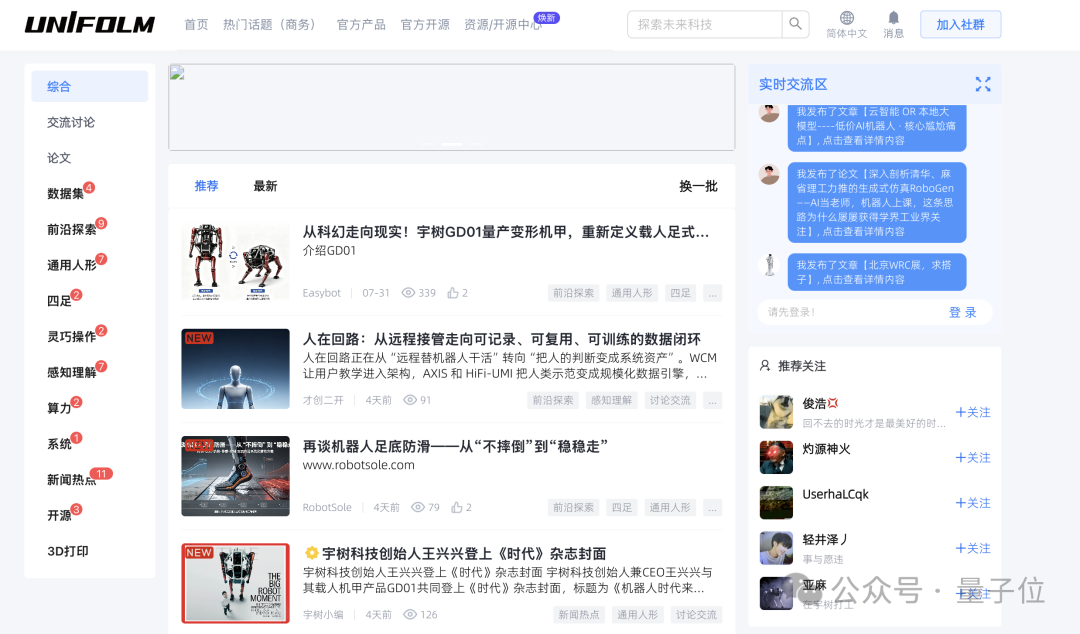The image size is (1080, 634).
Task: Select 3D打印 category in the sidebar
Action: pyautogui.click(x=68, y=551)
